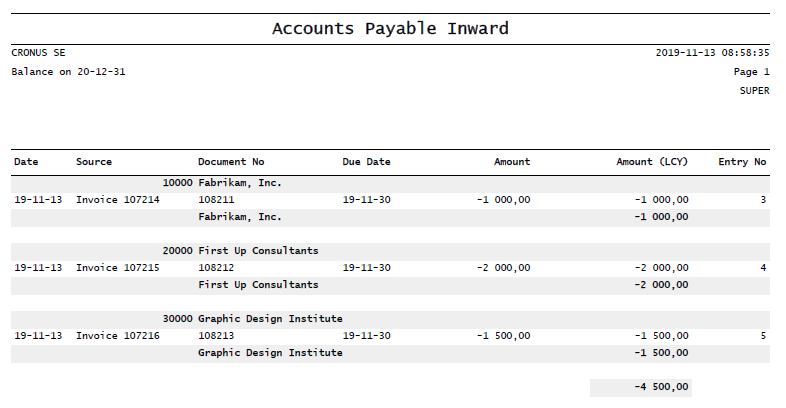Click the timestamp 2019-11-13 08:58:35
The height and width of the screenshot is (408, 786).
pos(712,53)
